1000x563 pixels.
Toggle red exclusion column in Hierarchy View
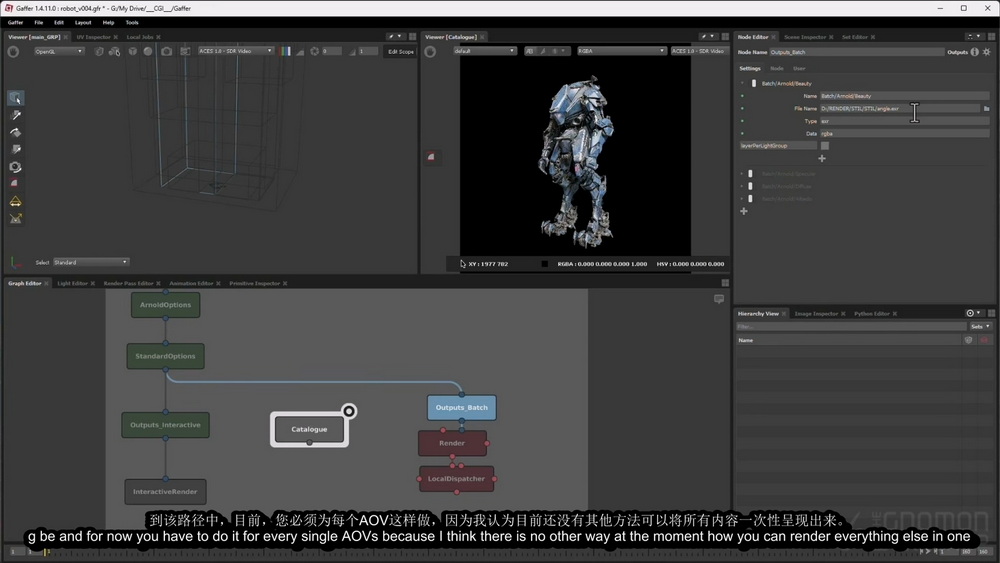pos(984,340)
